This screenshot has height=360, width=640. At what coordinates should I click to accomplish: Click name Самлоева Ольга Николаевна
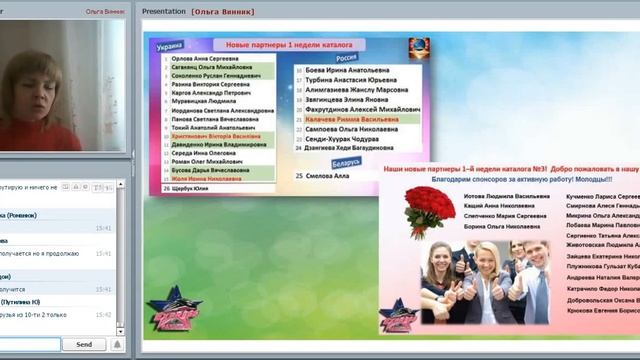point(351,129)
